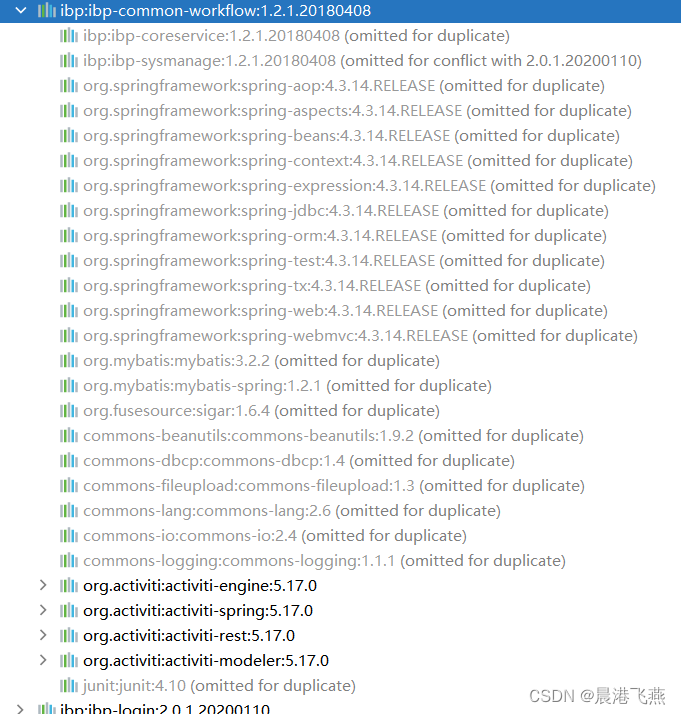
Task: Click the library icon beside spring-webmvc
Action: click(69, 336)
